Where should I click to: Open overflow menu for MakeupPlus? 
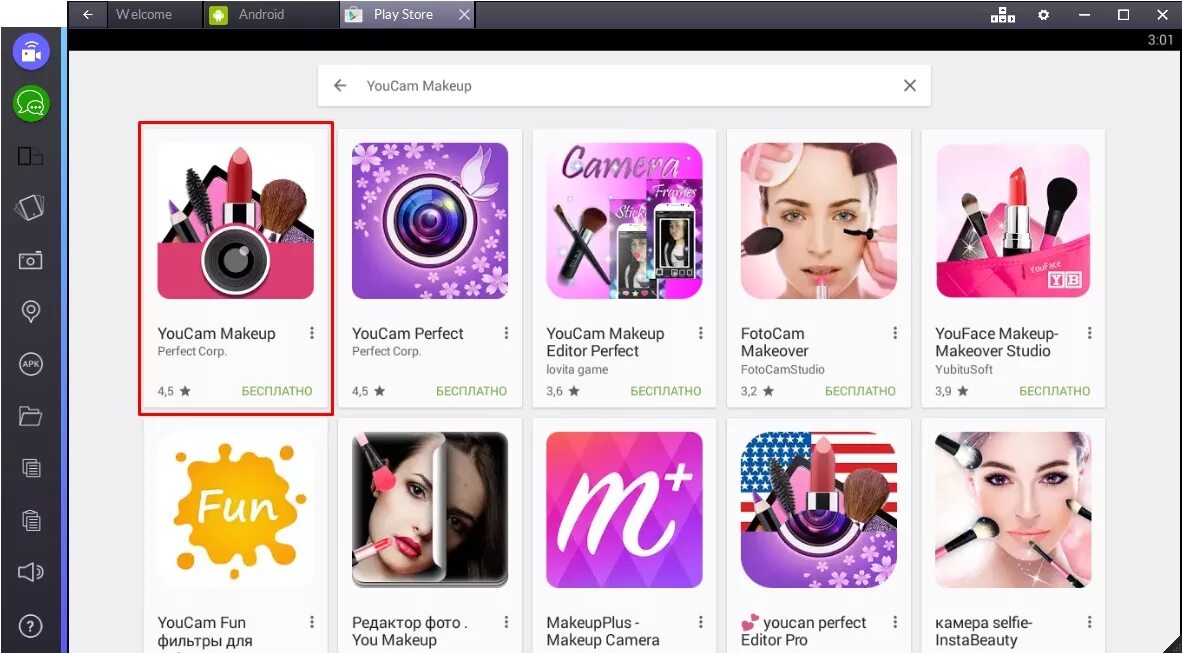tap(701, 622)
